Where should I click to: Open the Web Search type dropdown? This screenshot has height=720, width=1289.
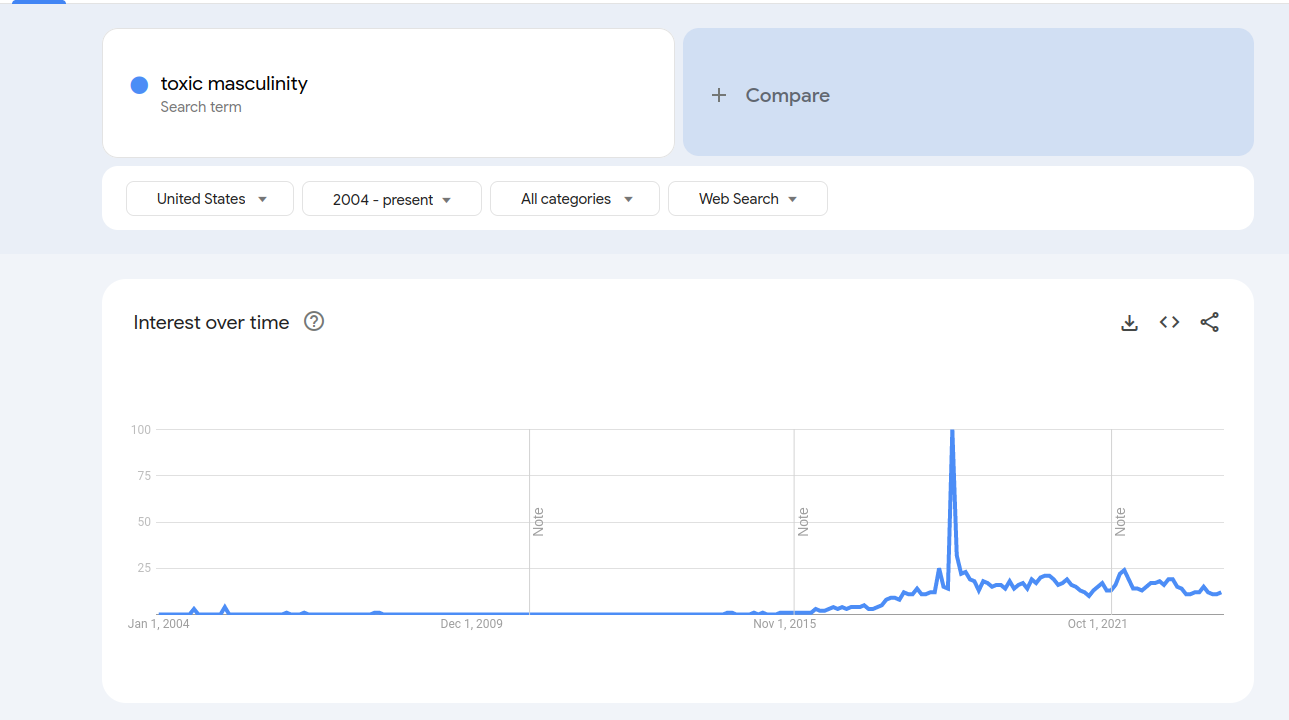tap(748, 198)
